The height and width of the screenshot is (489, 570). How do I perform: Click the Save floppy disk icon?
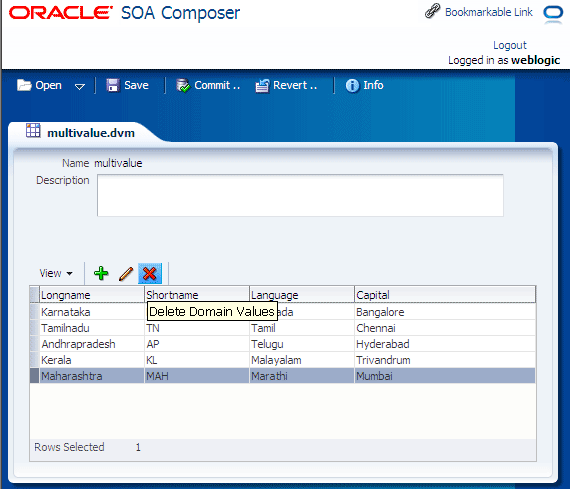pos(113,85)
